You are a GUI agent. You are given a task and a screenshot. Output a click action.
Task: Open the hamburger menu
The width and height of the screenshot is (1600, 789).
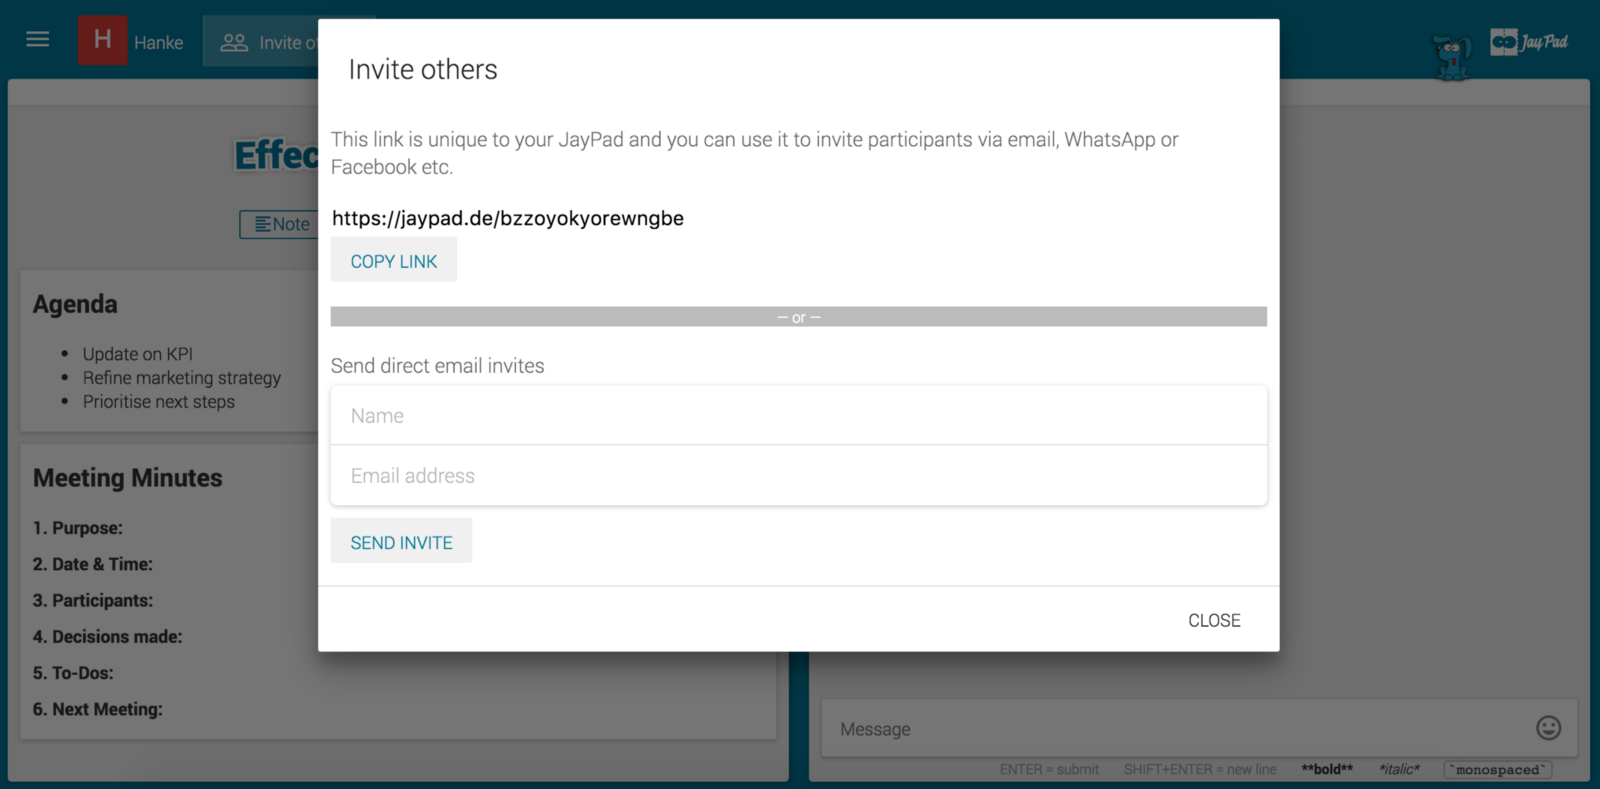(x=38, y=40)
